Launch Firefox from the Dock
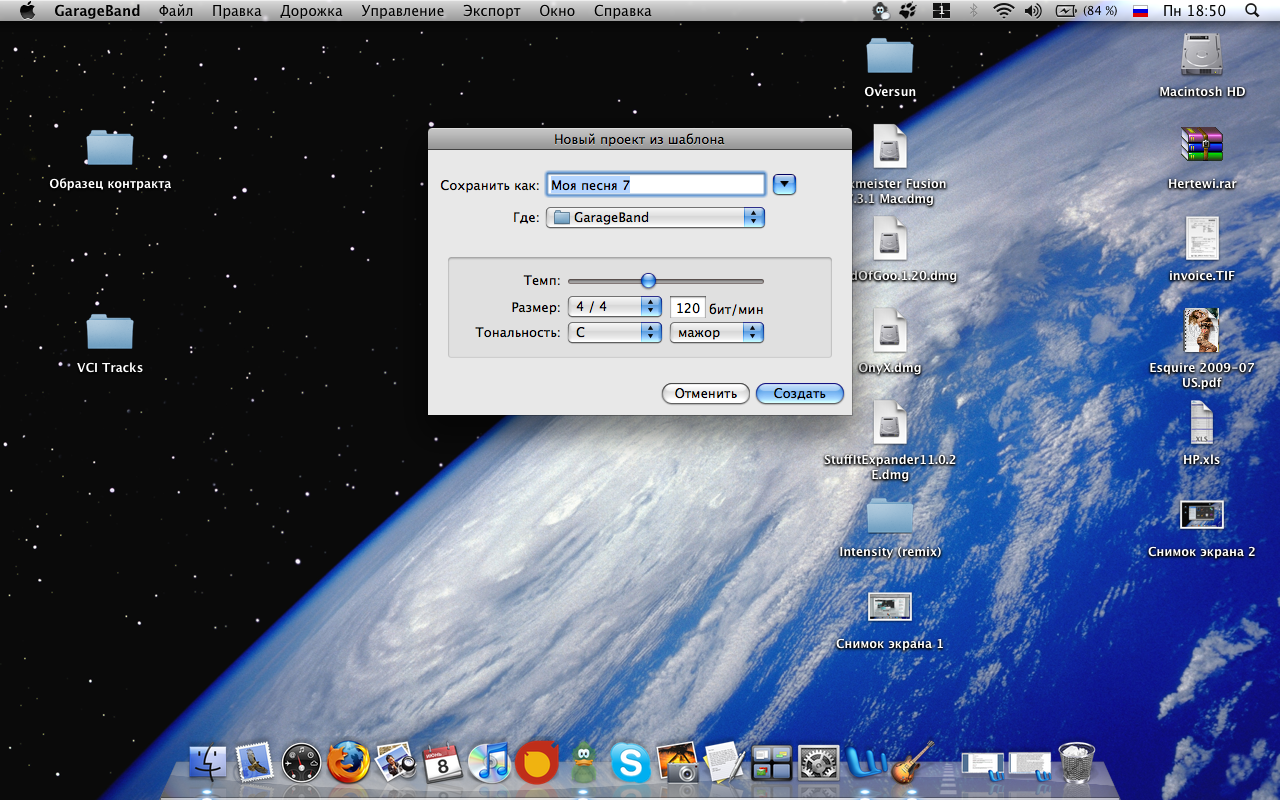 (x=348, y=763)
